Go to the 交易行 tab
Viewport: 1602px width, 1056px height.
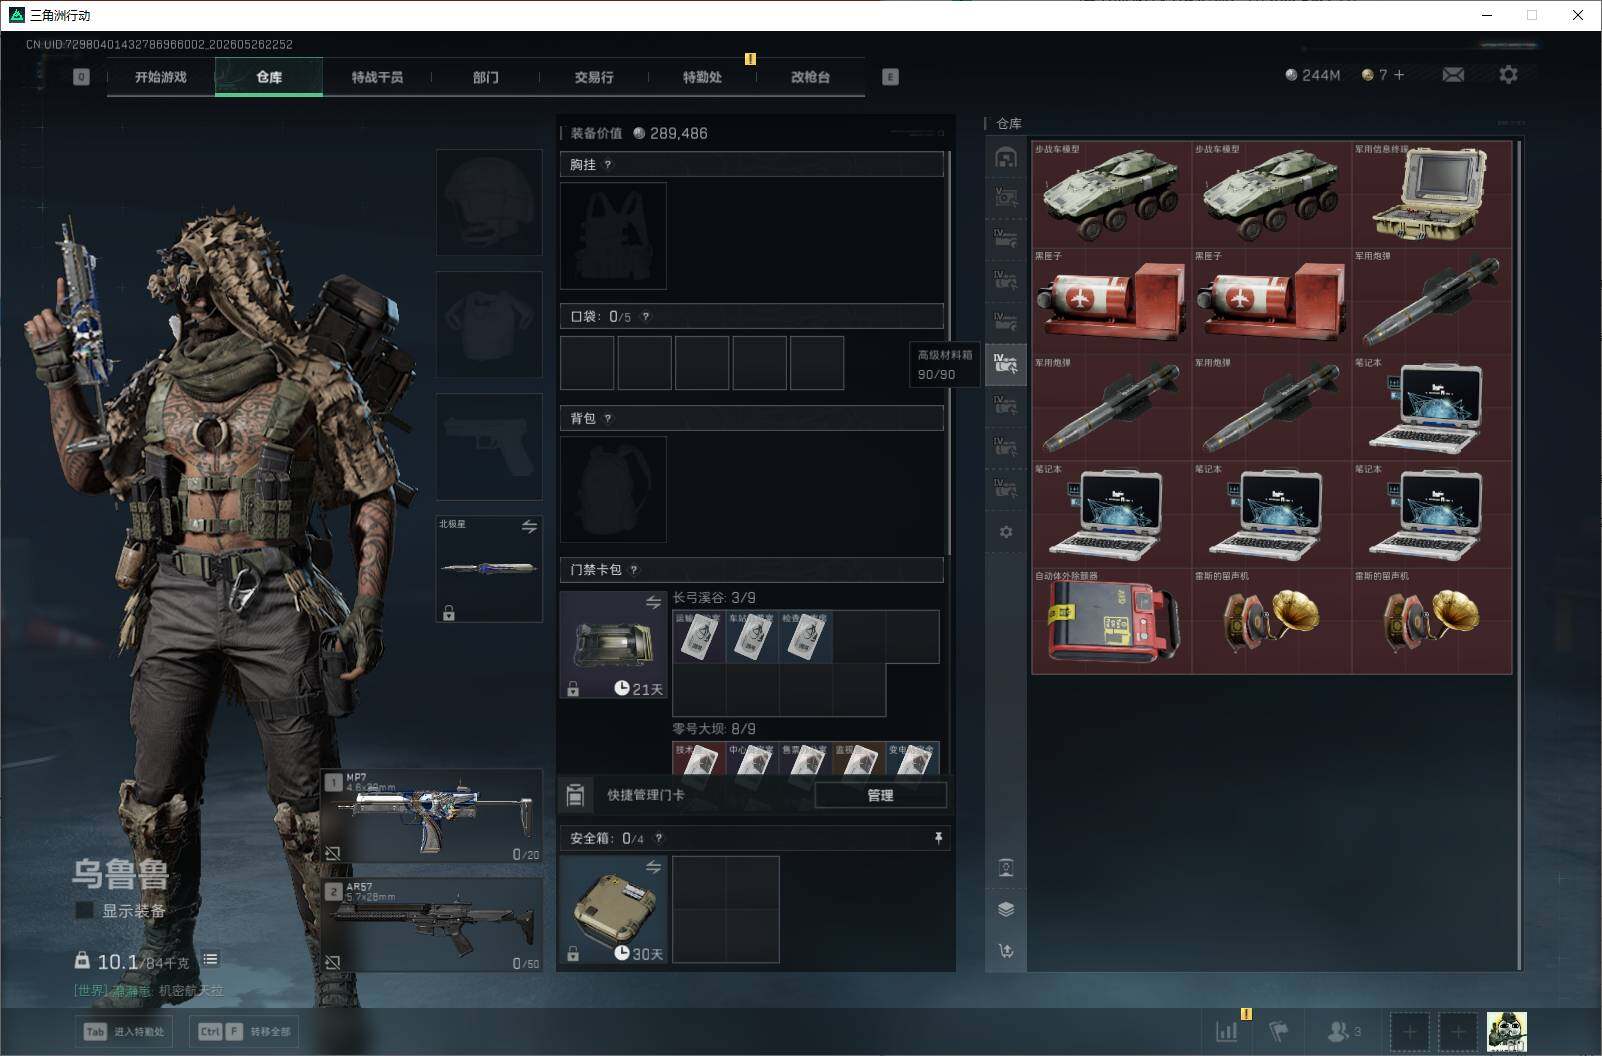click(594, 77)
